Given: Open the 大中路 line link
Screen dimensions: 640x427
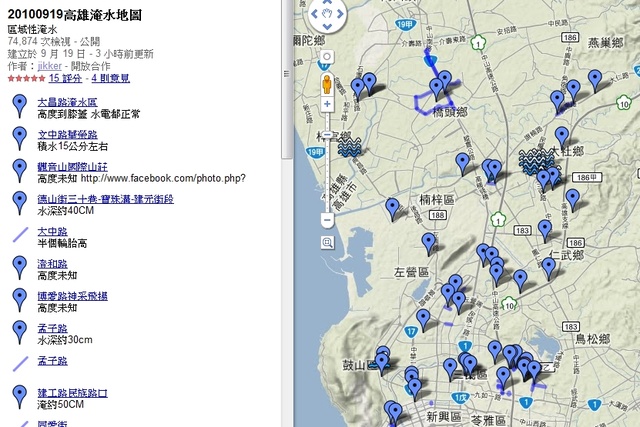Looking at the screenshot, I should click(x=52, y=231).
